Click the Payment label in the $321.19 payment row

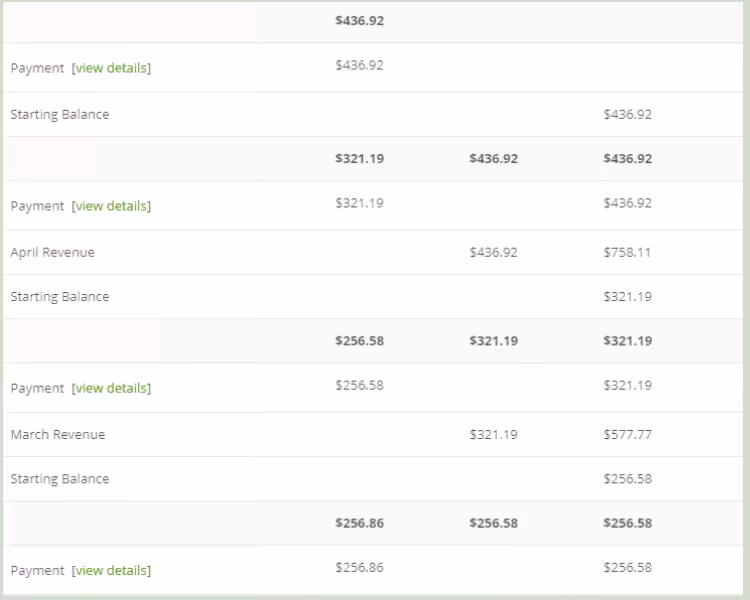click(x=37, y=206)
